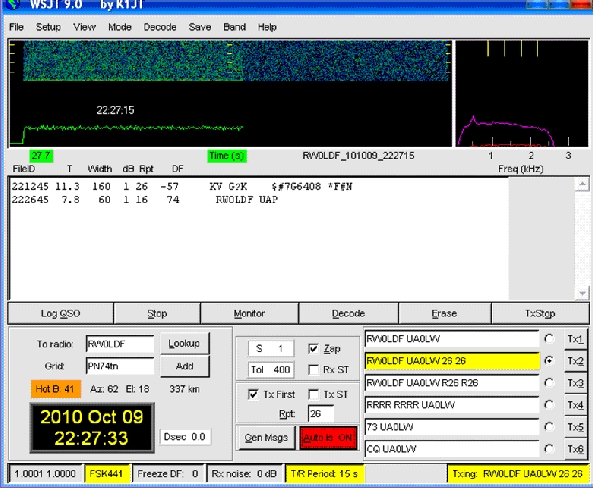Click the Tx5 transmit button
Screen dimensions: 594x489
575,427
